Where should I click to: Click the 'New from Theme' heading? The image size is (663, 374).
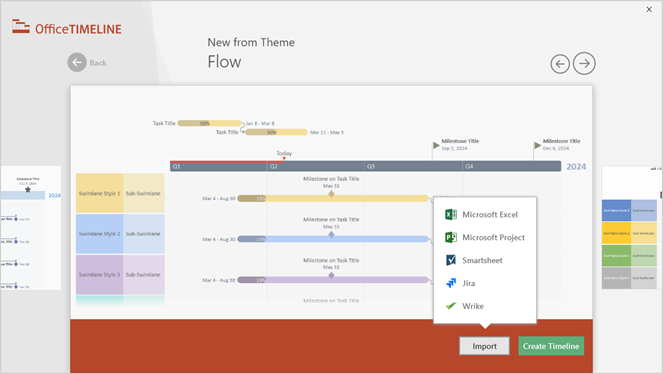[251, 42]
